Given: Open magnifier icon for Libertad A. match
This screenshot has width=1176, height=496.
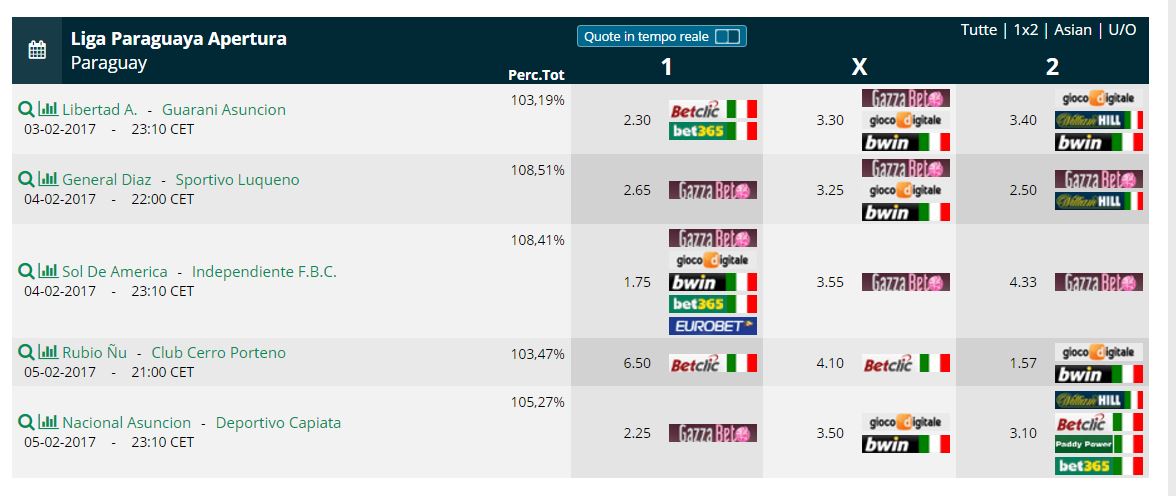Looking at the screenshot, I should pyautogui.click(x=26, y=110).
